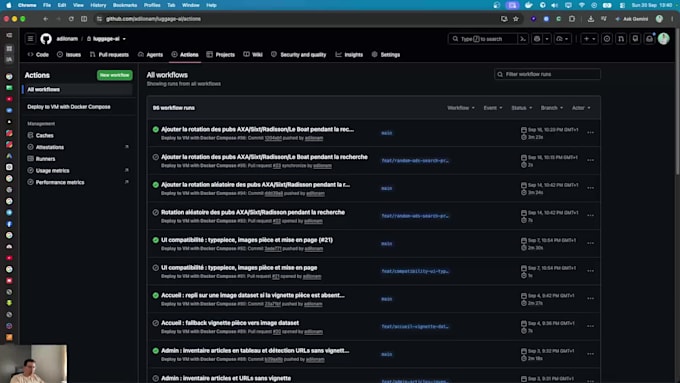Open run 'Accueil : fallback vignette pièce vers image dataset'
Screen dimensions: 680x383
click(x=230, y=323)
